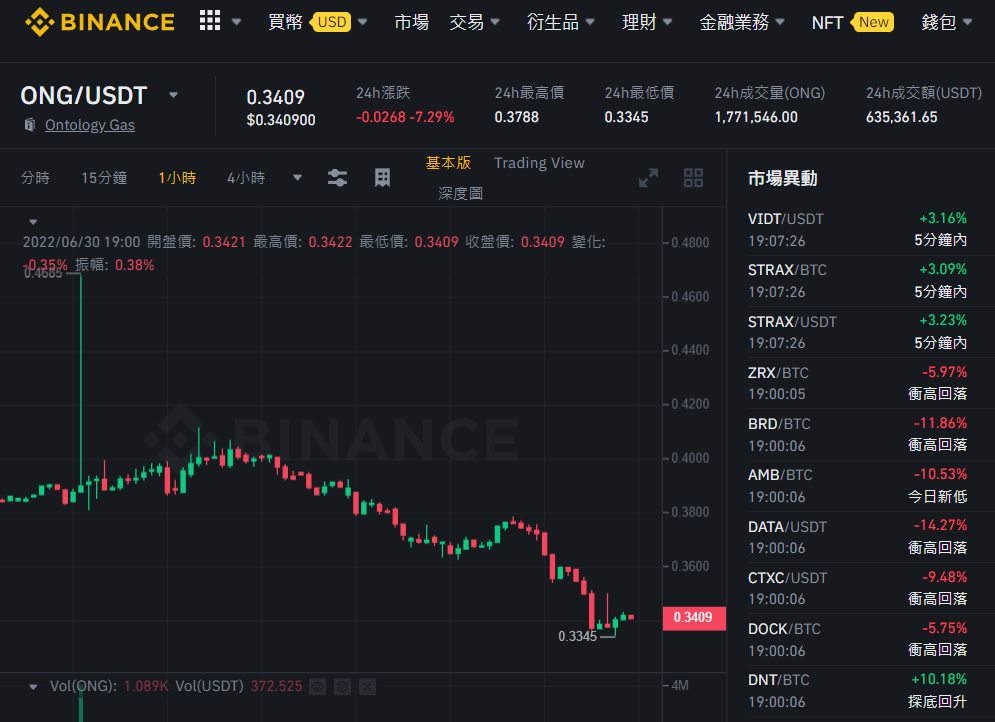The height and width of the screenshot is (722, 995).
Task: Select 15分鐘 interval
Action: pyautogui.click(x=104, y=178)
